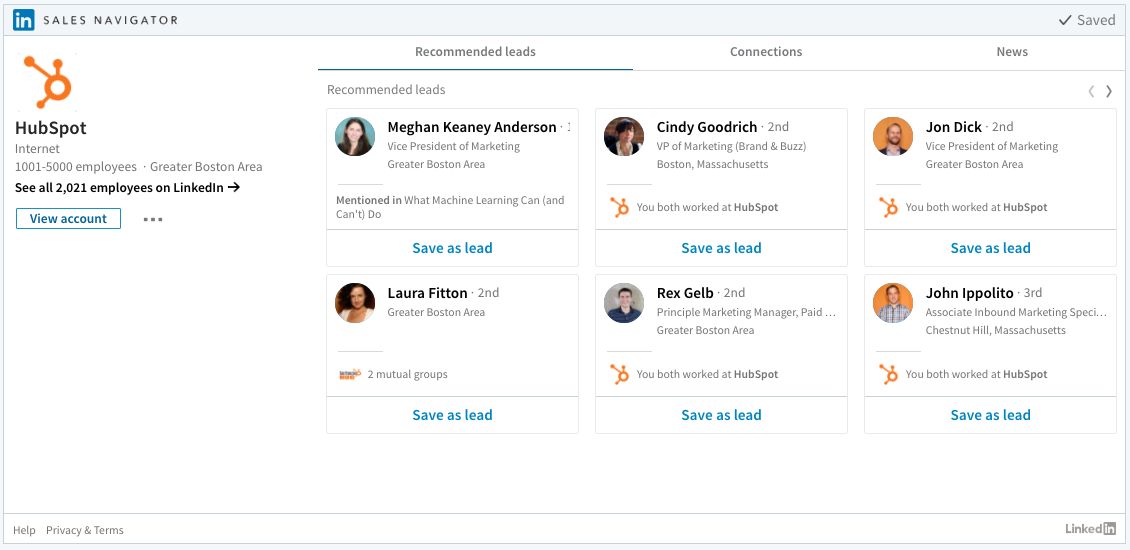Image resolution: width=1130 pixels, height=550 pixels.
Task: Click Cindy Goodrich's profile photo
Action: [624, 137]
